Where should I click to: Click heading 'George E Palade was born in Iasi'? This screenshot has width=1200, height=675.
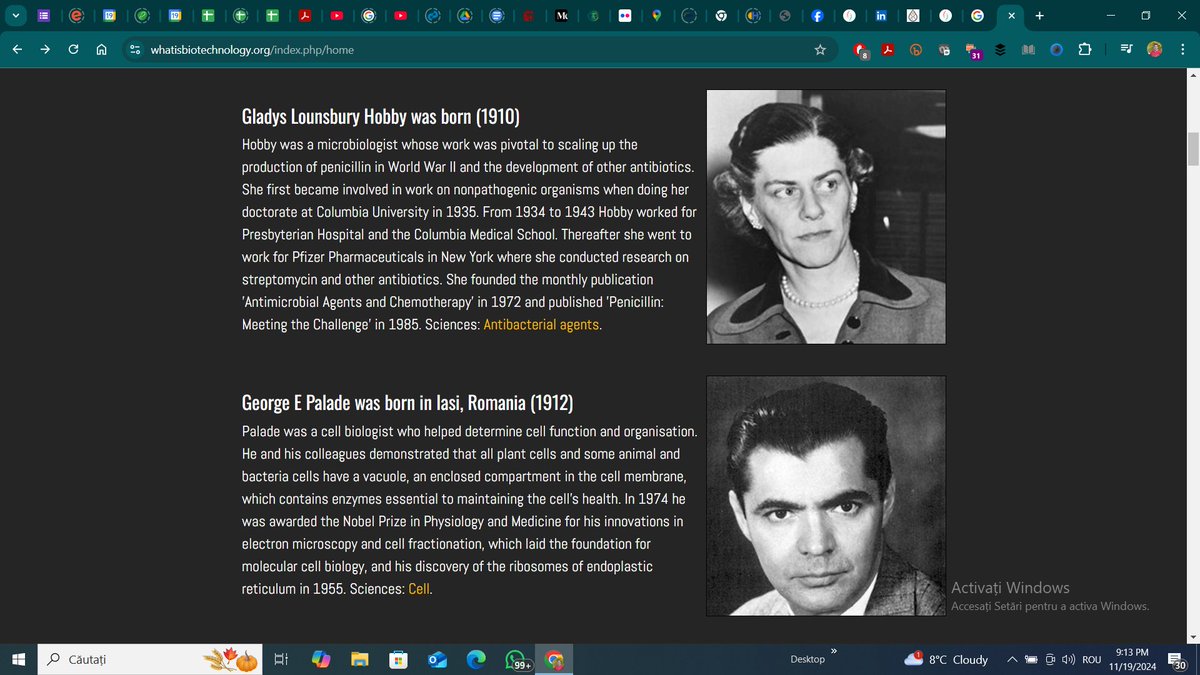tap(407, 403)
